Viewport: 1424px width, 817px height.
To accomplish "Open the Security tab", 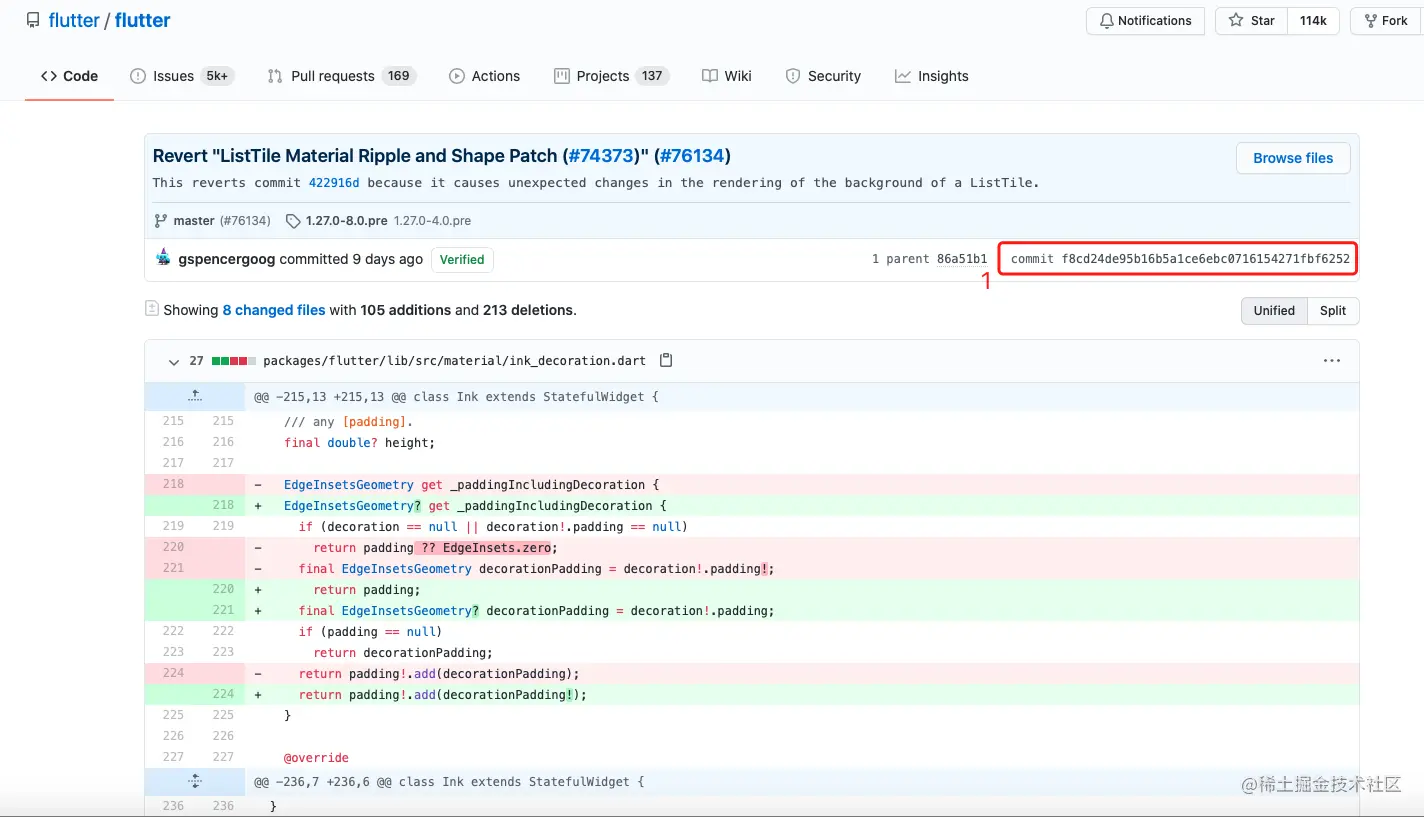I will (x=823, y=76).
